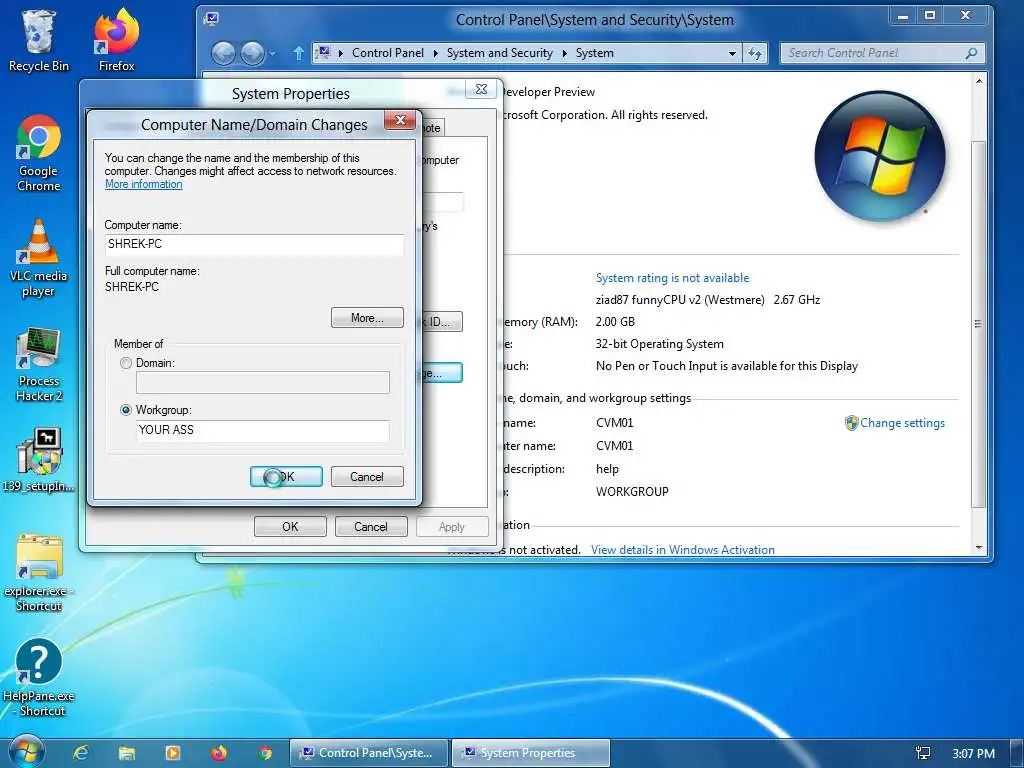
Task: Click OK in Computer Name/Domain Changes
Action: pyautogui.click(x=286, y=477)
